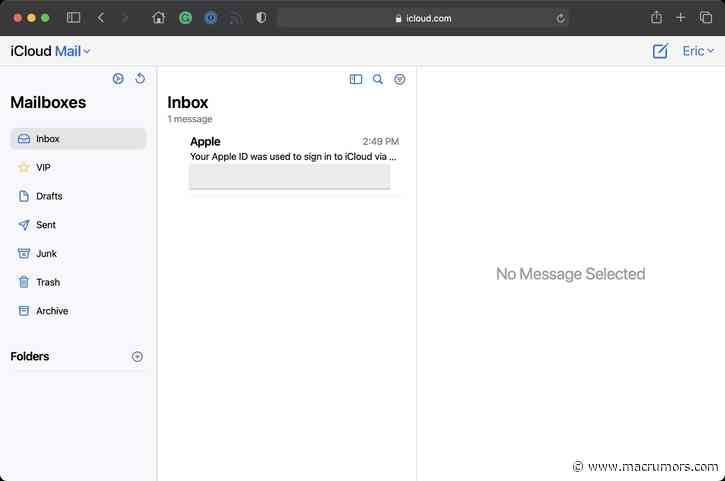The image size is (725, 481).
Task: Show Safari tab overview icon
Action: point(706,18)
